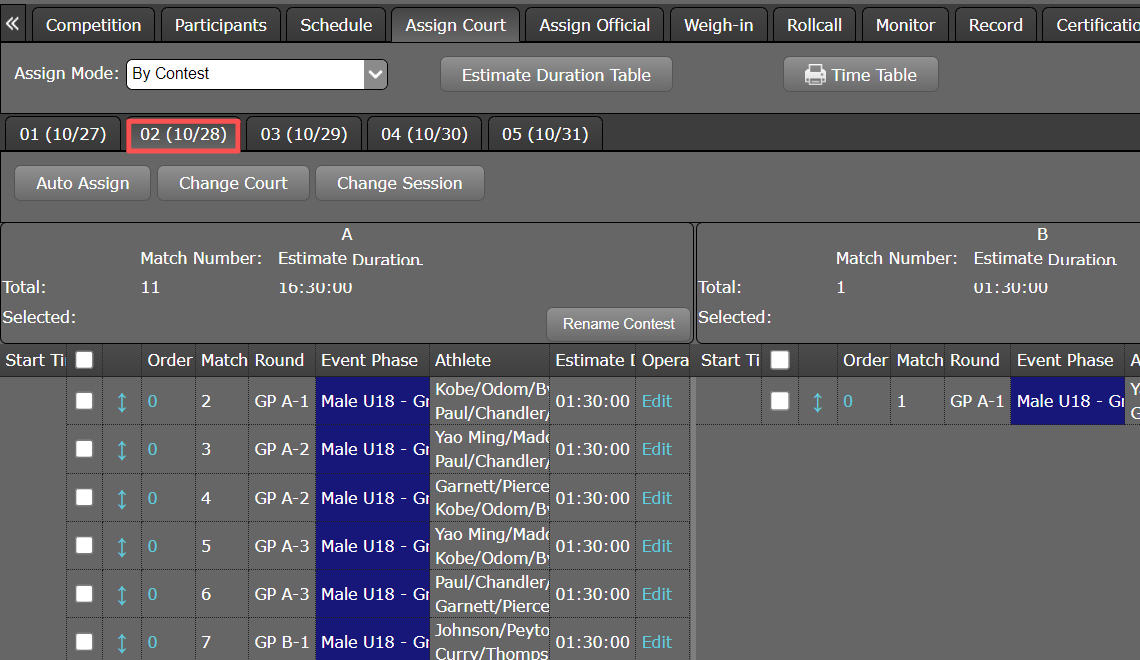Viewport: 1140px width, 660px height.
Task: Click reorder arrow icon for match 2
Action: click(x=122, y=401)
